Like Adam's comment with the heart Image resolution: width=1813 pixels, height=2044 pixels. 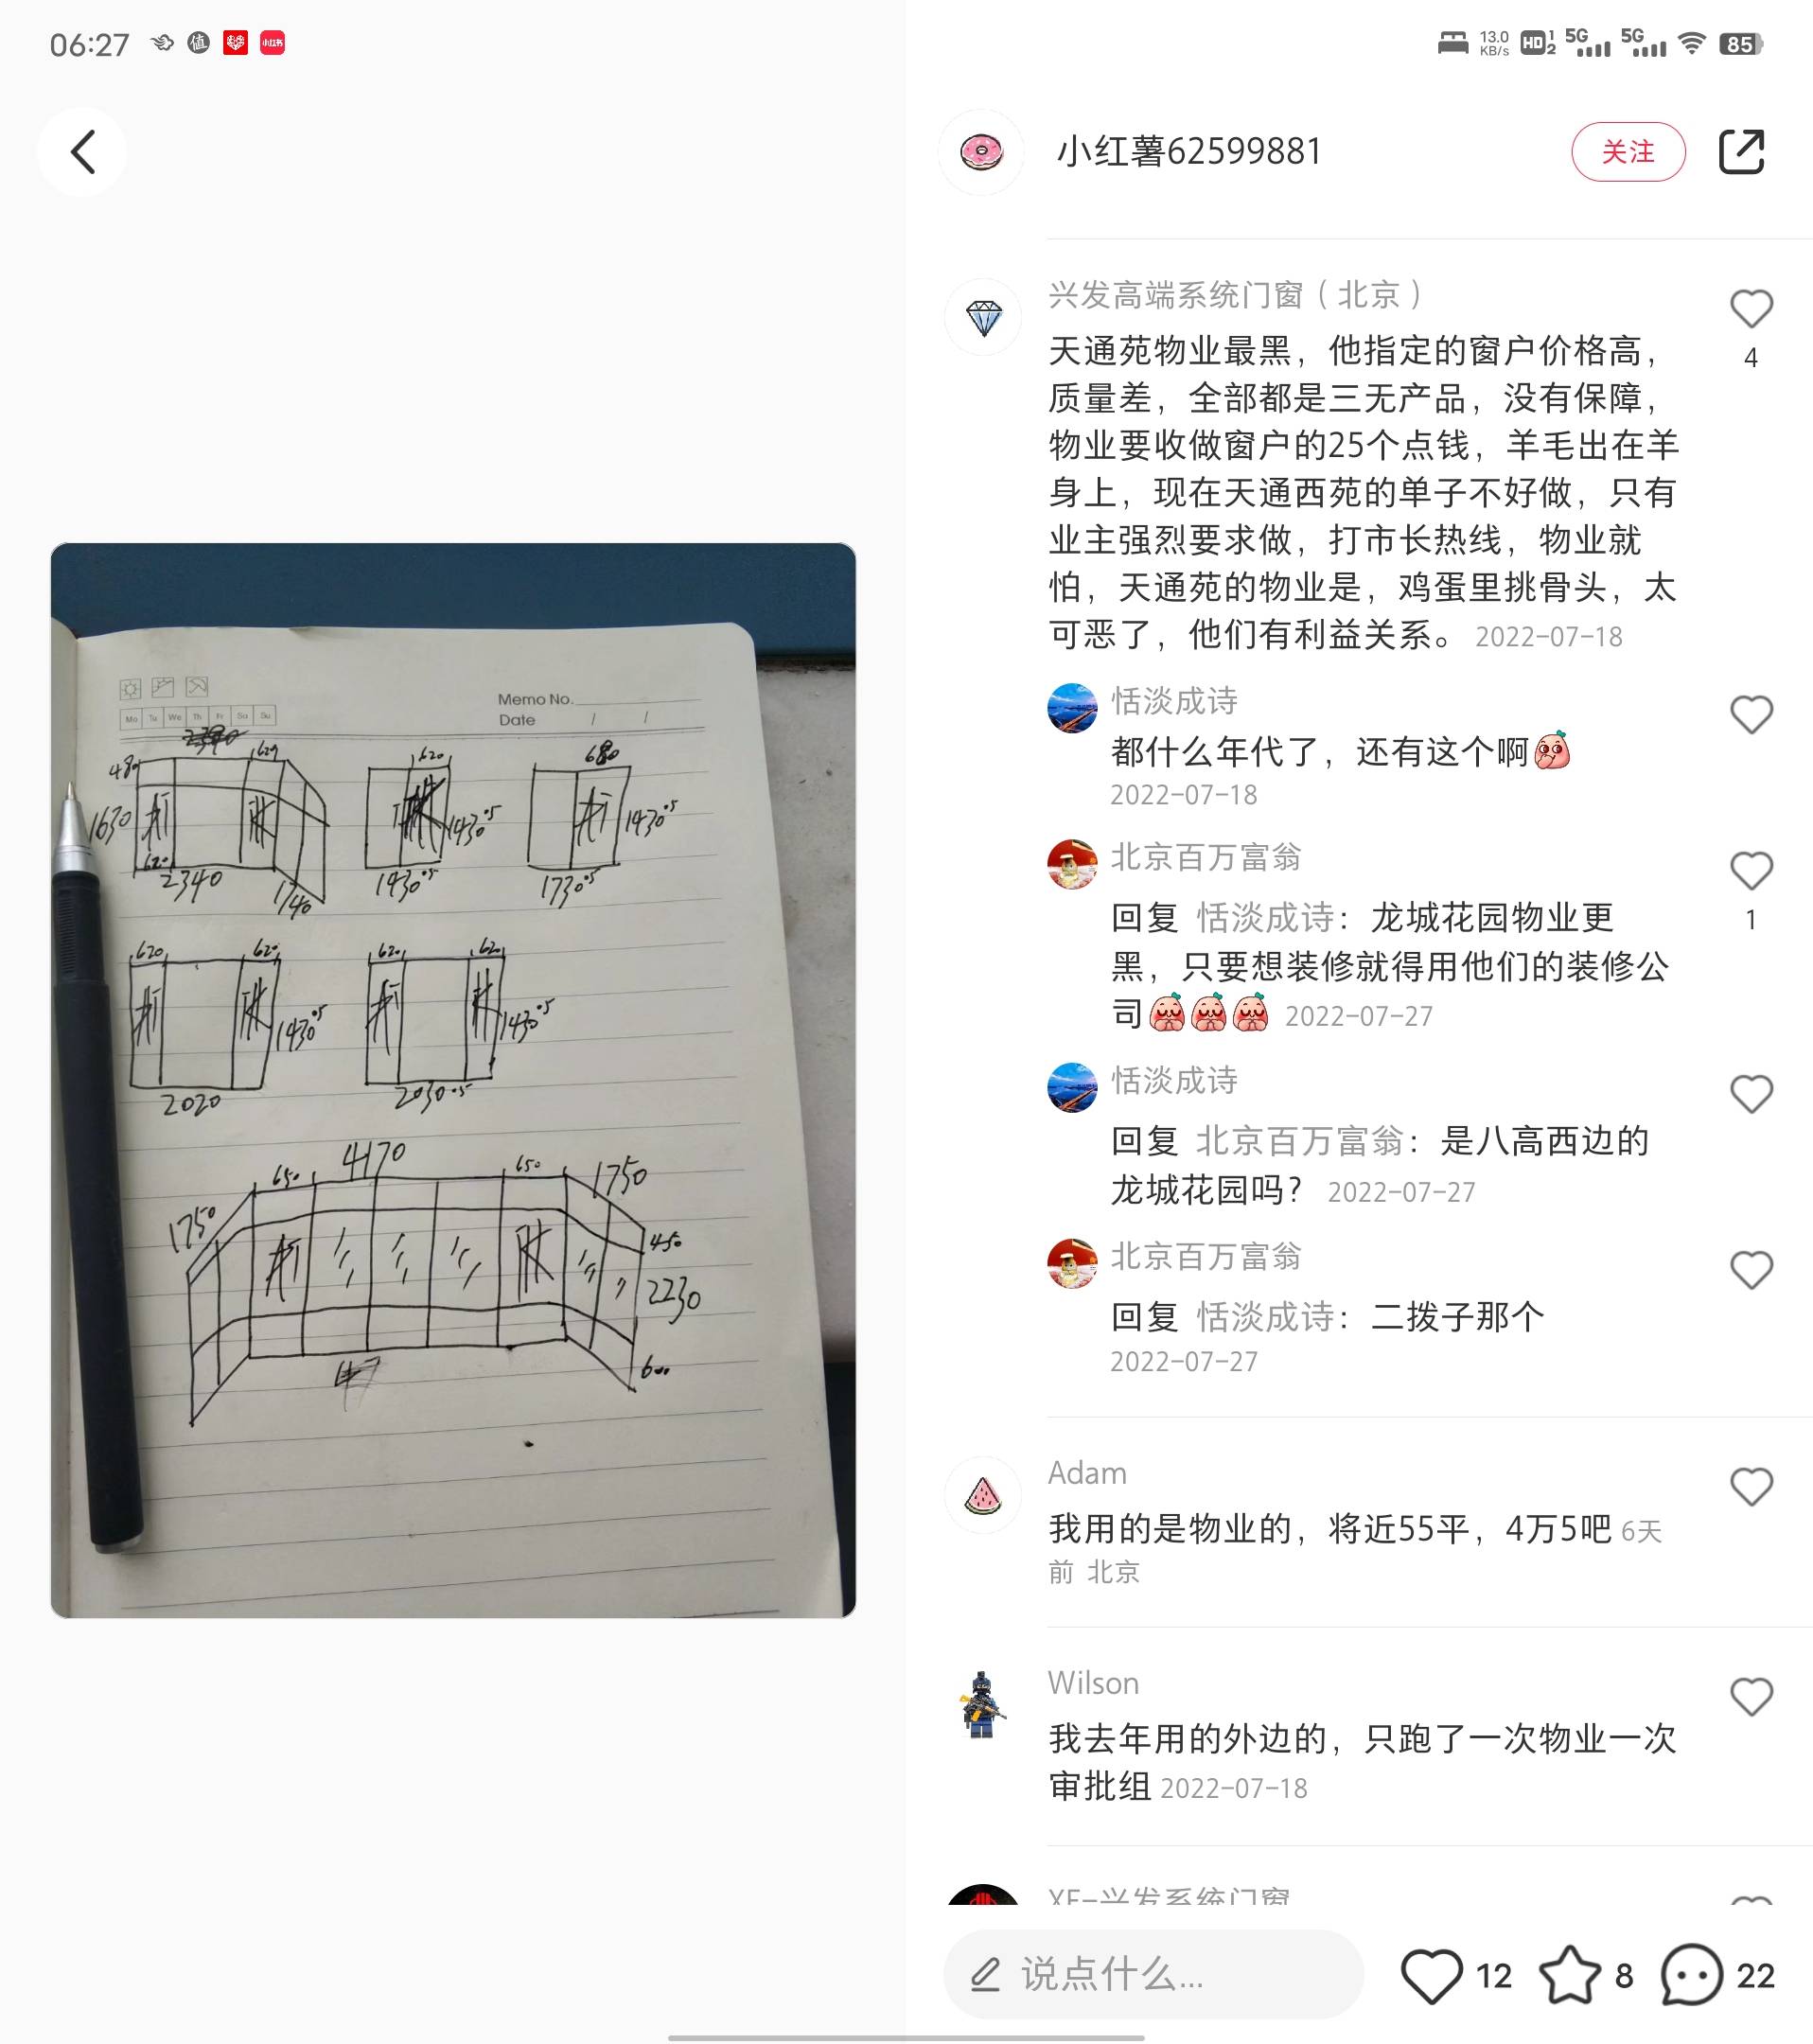(x=1751, y=1487)
